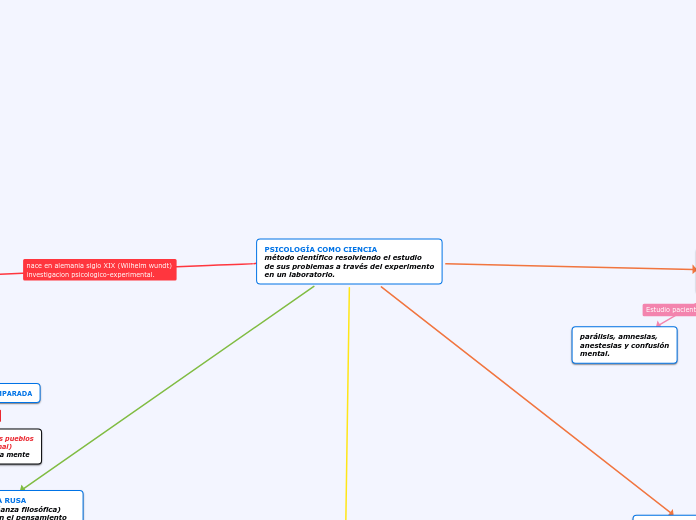Select the orange horizontal connector heading right
This screenshot has width=696, height=520.
pos(570,266)
